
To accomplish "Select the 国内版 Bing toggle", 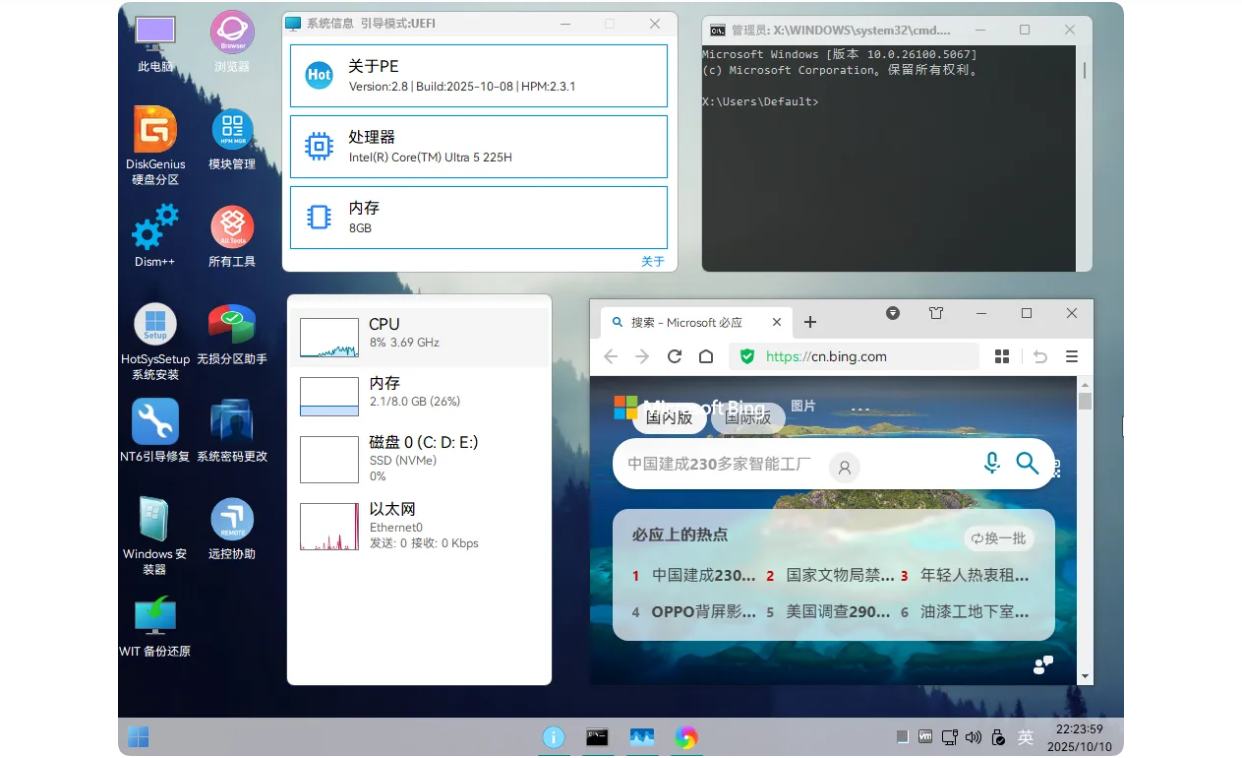I will point(669,418).
